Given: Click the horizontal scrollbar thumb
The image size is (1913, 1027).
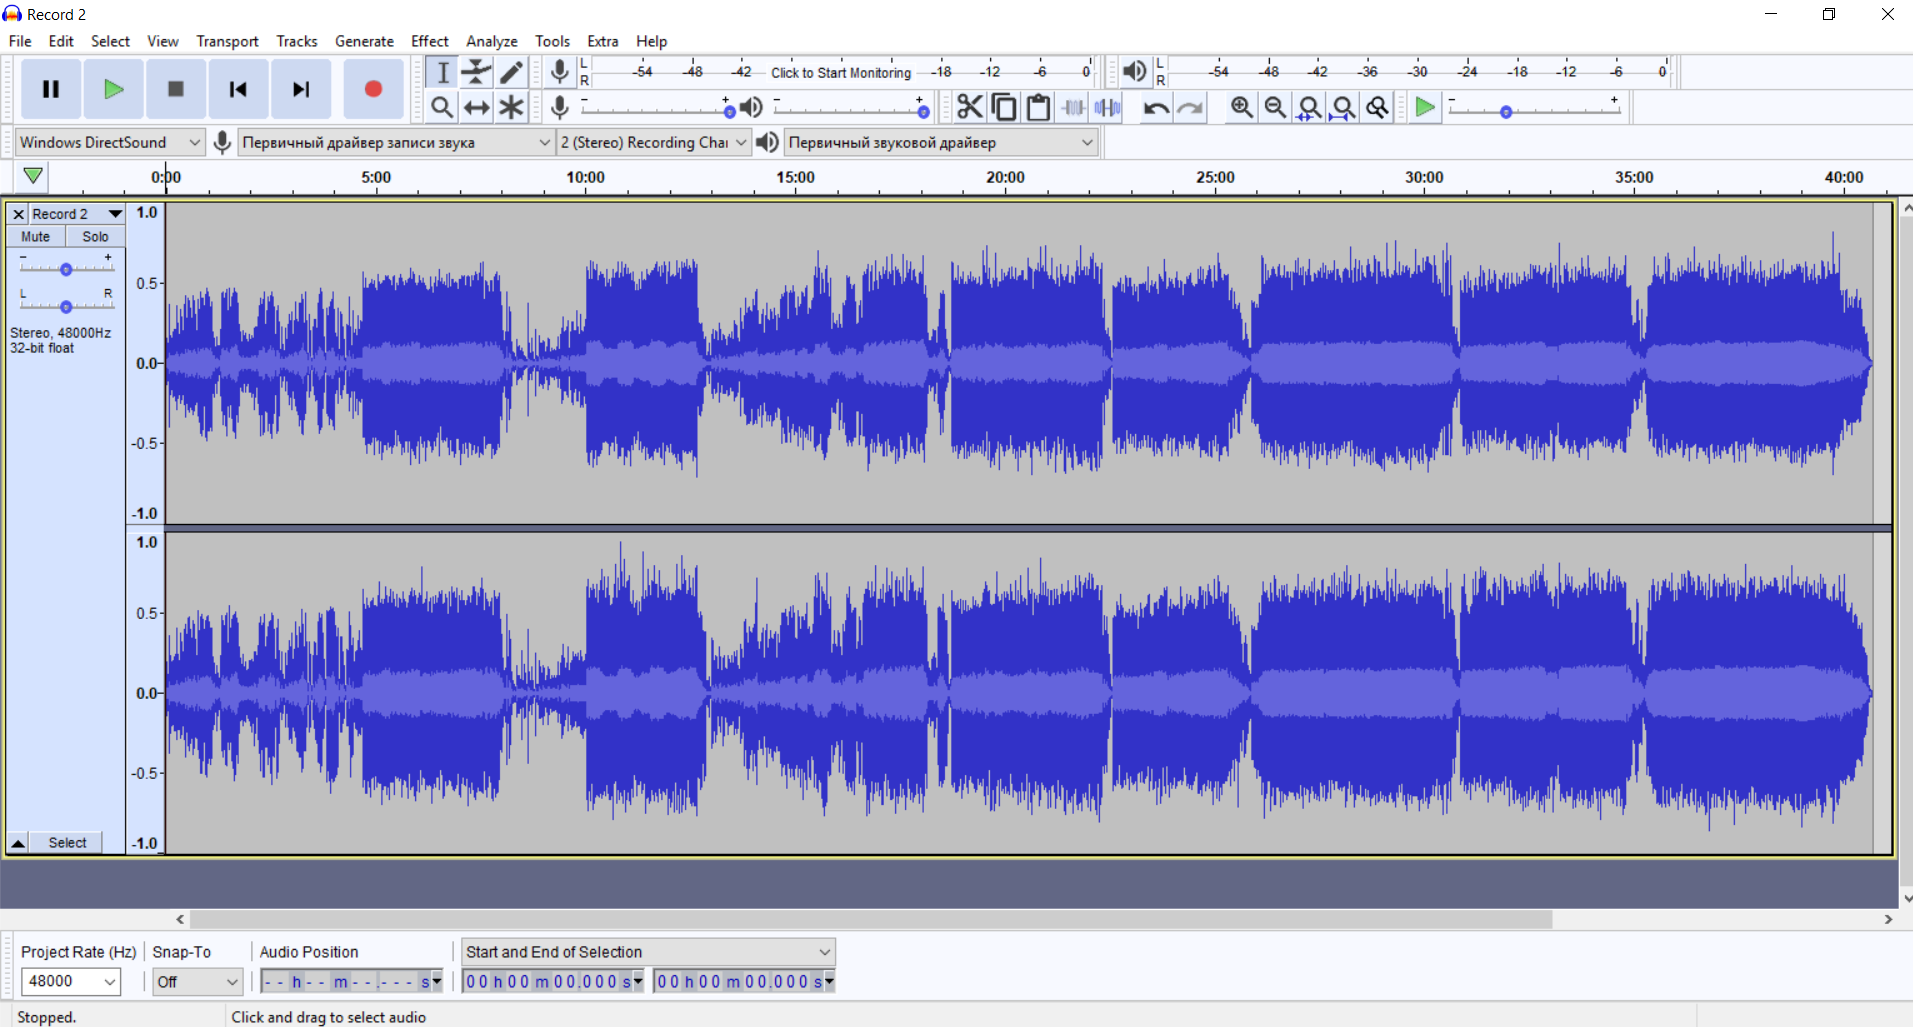Looking at the screenshot, I should click(871, 919).
